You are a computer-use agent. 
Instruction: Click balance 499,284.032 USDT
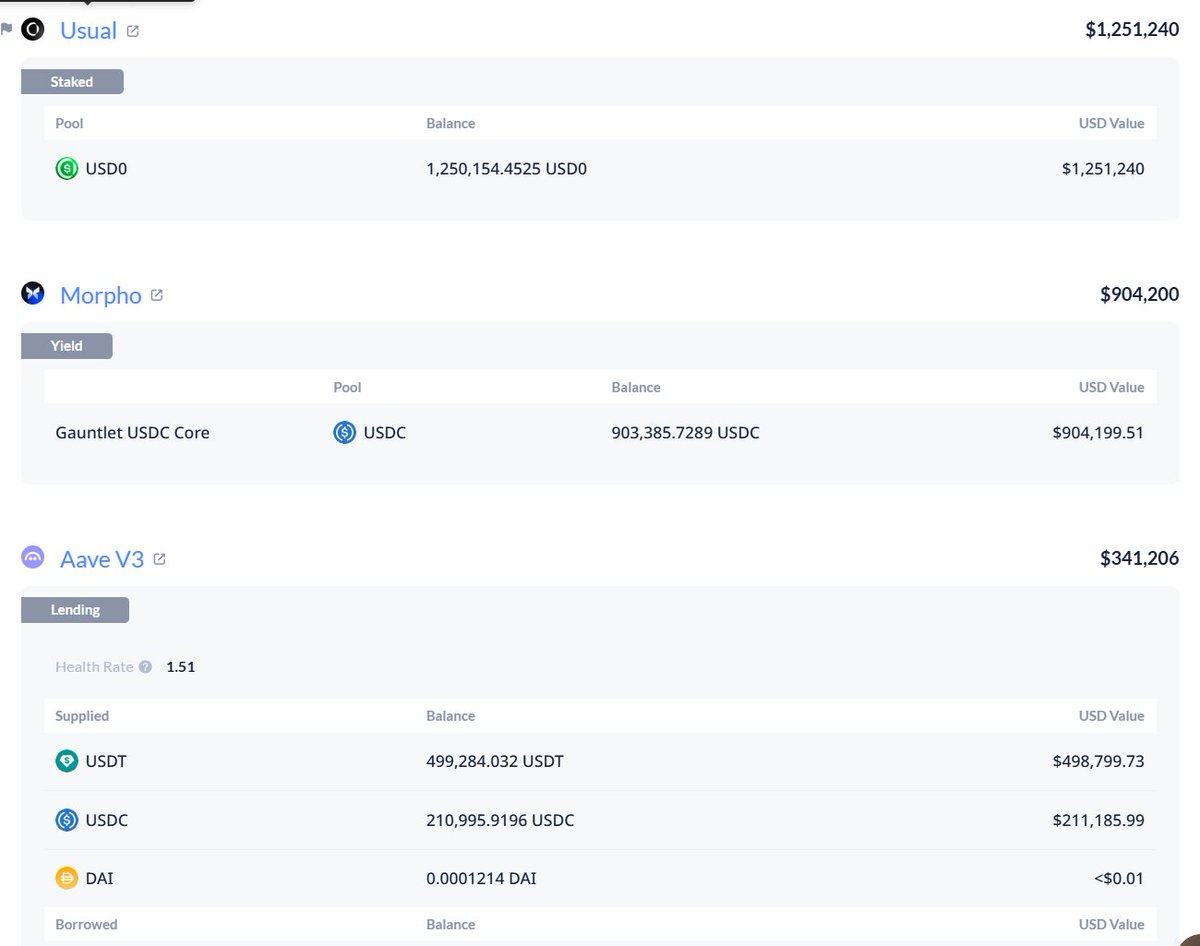click(x=495, y=761)
